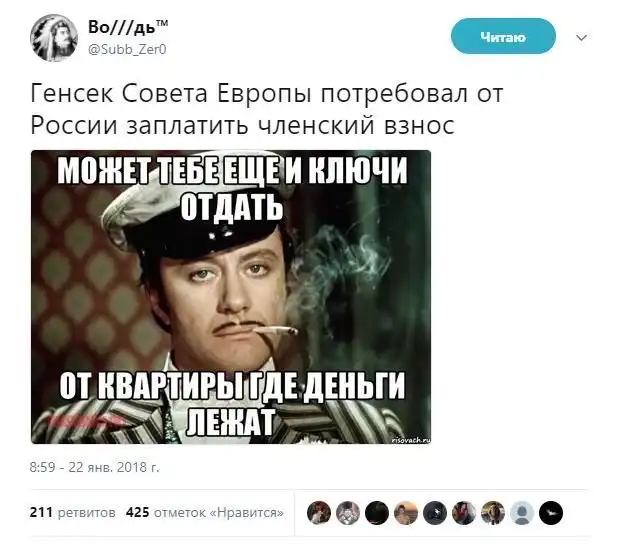Open the 8:59 - 22 янв. 2018 timestamp
Screen dimensions: 623x549
coord(94,467)
